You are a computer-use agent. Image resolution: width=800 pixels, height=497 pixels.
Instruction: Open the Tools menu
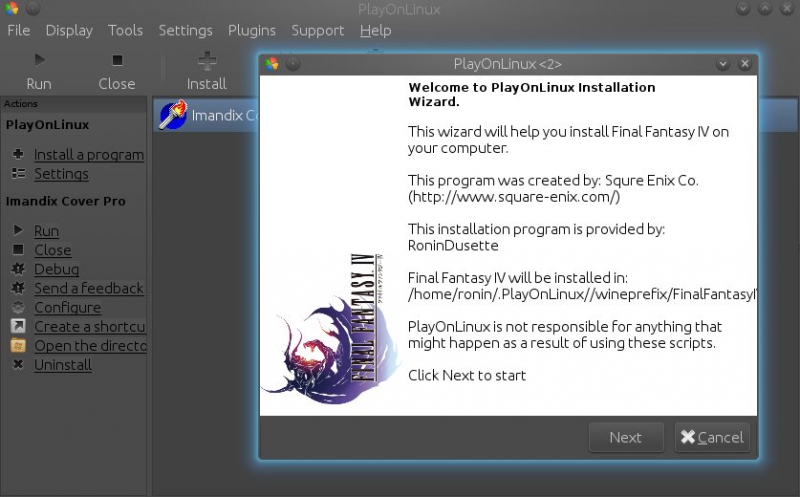click(125, 31)
